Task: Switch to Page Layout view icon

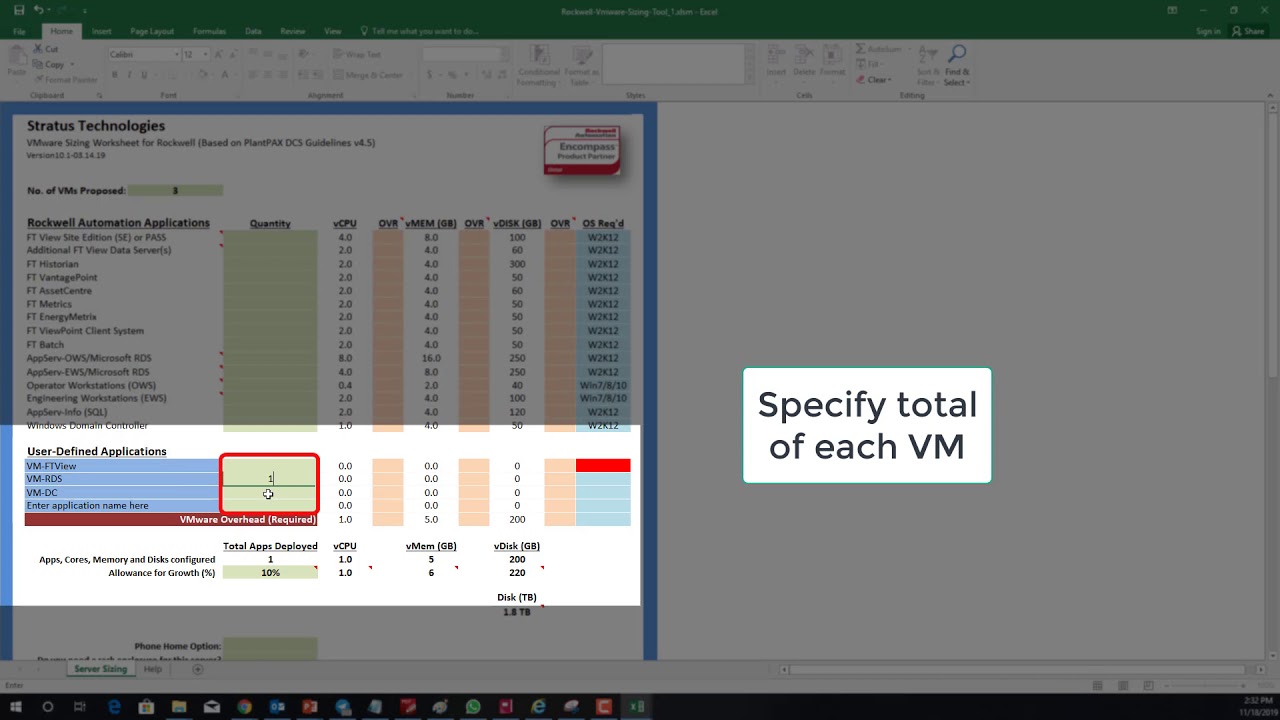Action: (1123, 685)
